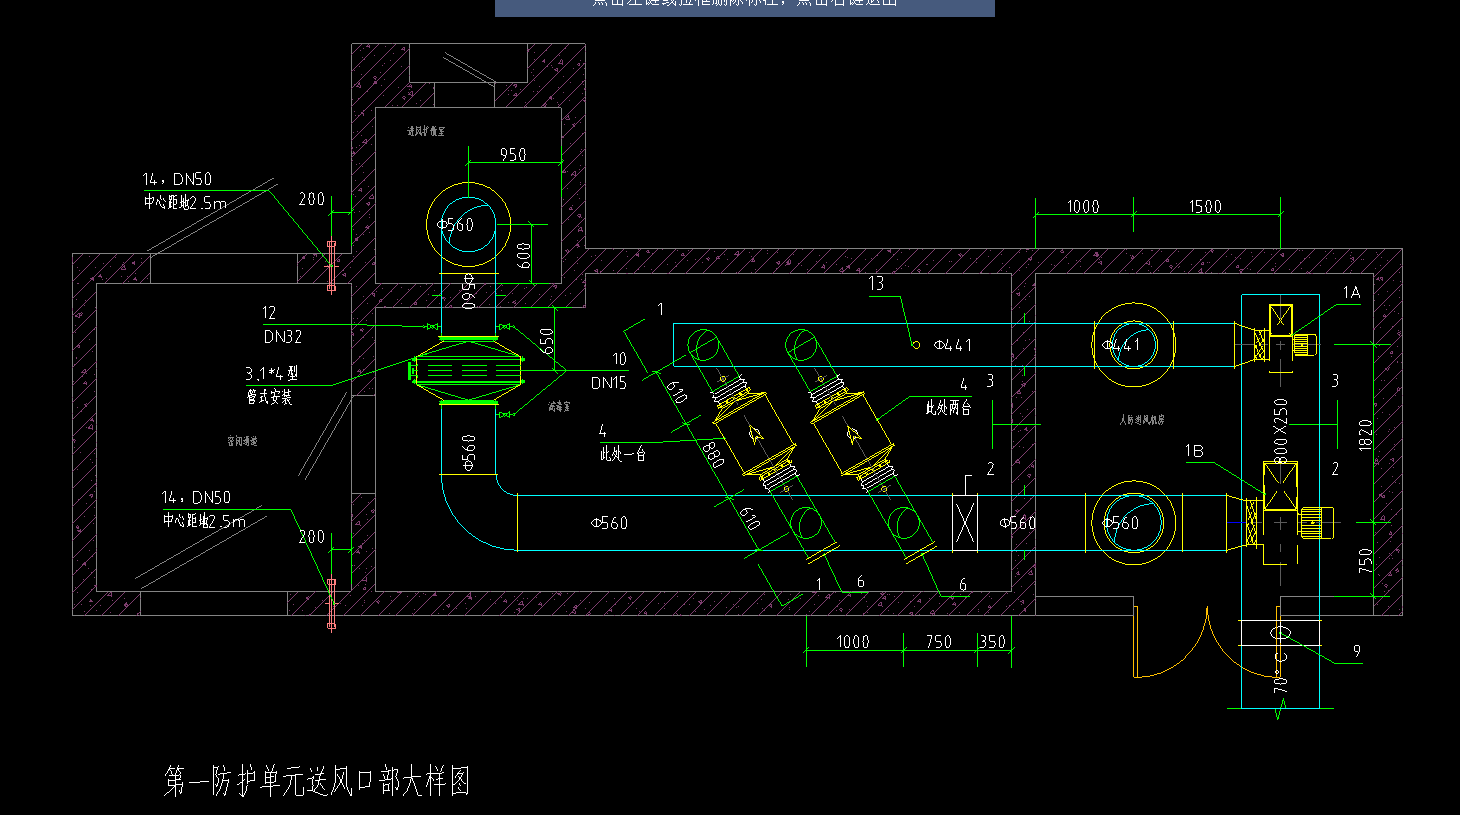Click the 密闭通道 room label
1460x815 pixels.
(x=242, y=440)
